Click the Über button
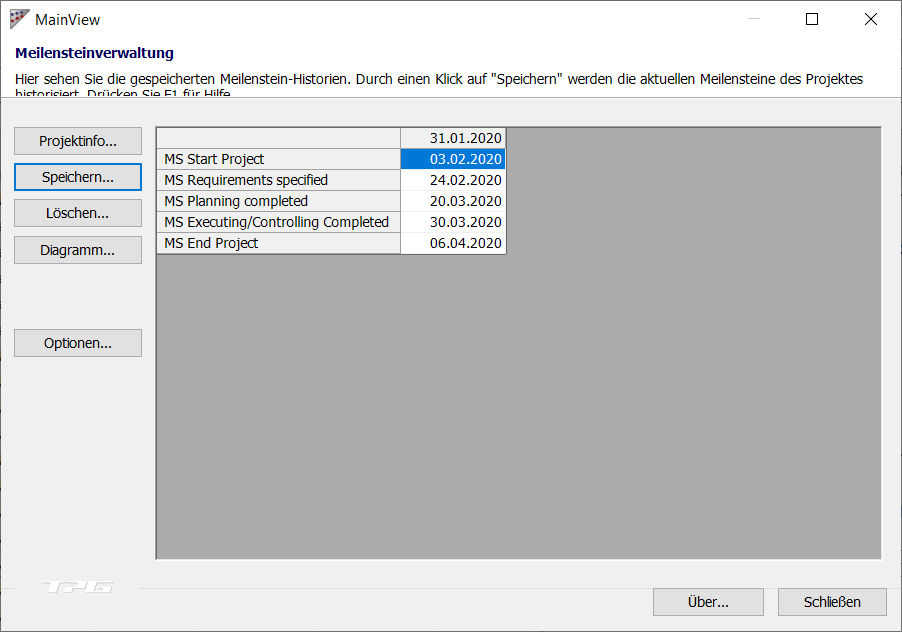 (x=708, y=602)
